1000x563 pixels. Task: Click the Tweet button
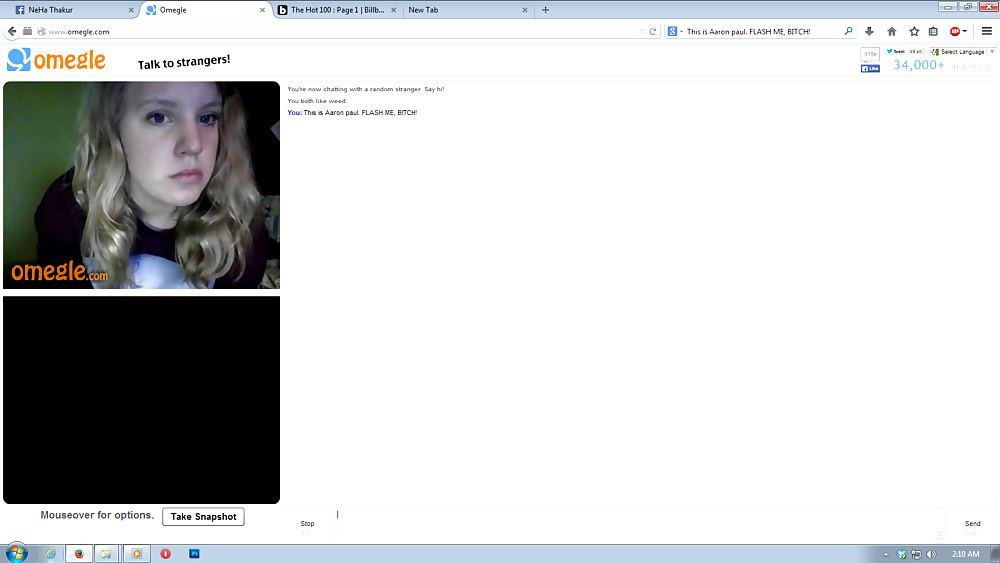(x=895, y=52)
